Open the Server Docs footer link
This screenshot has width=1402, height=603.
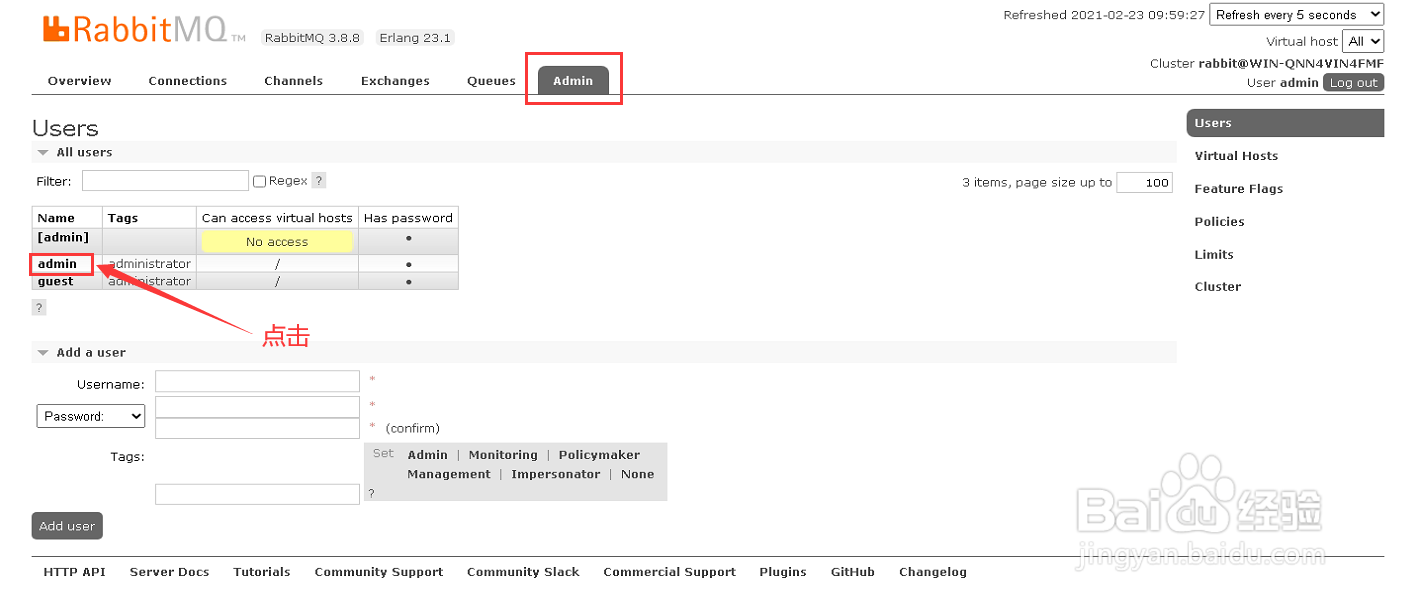click(x=170, y=572)
